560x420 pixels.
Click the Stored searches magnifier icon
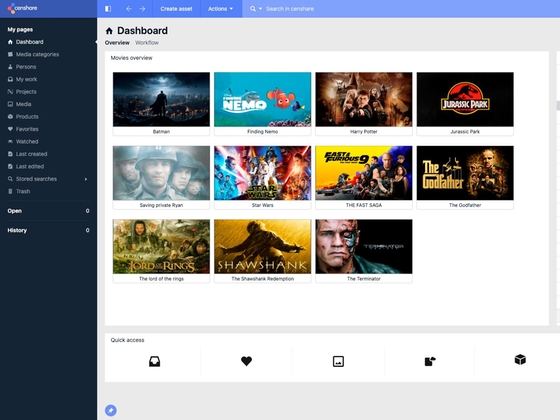click(10, 179)
